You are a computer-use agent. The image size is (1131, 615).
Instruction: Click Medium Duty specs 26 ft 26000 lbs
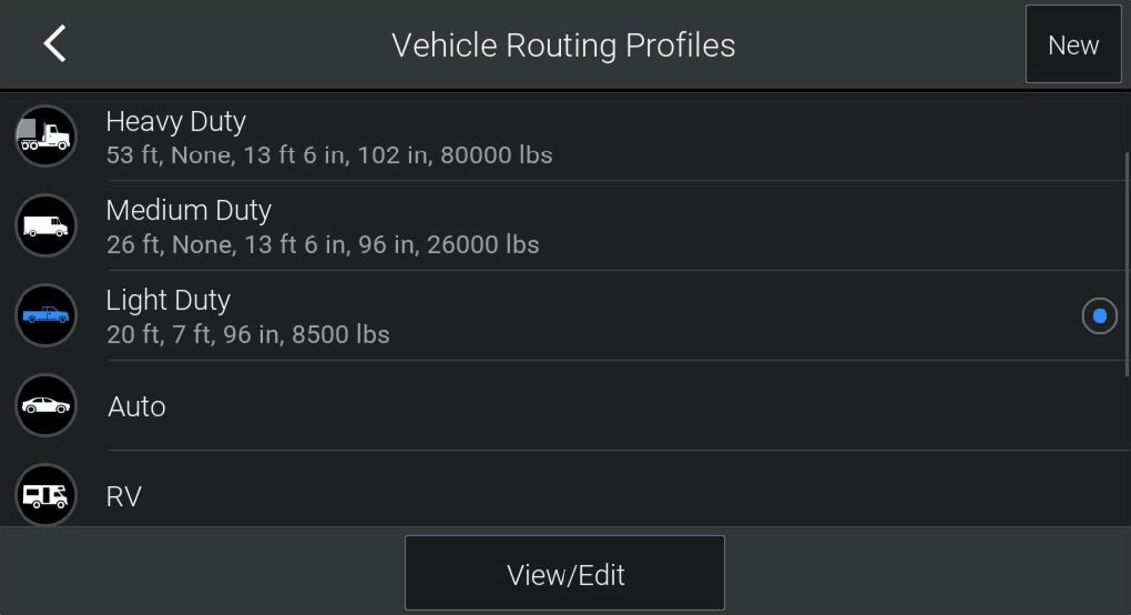point(322,244)
